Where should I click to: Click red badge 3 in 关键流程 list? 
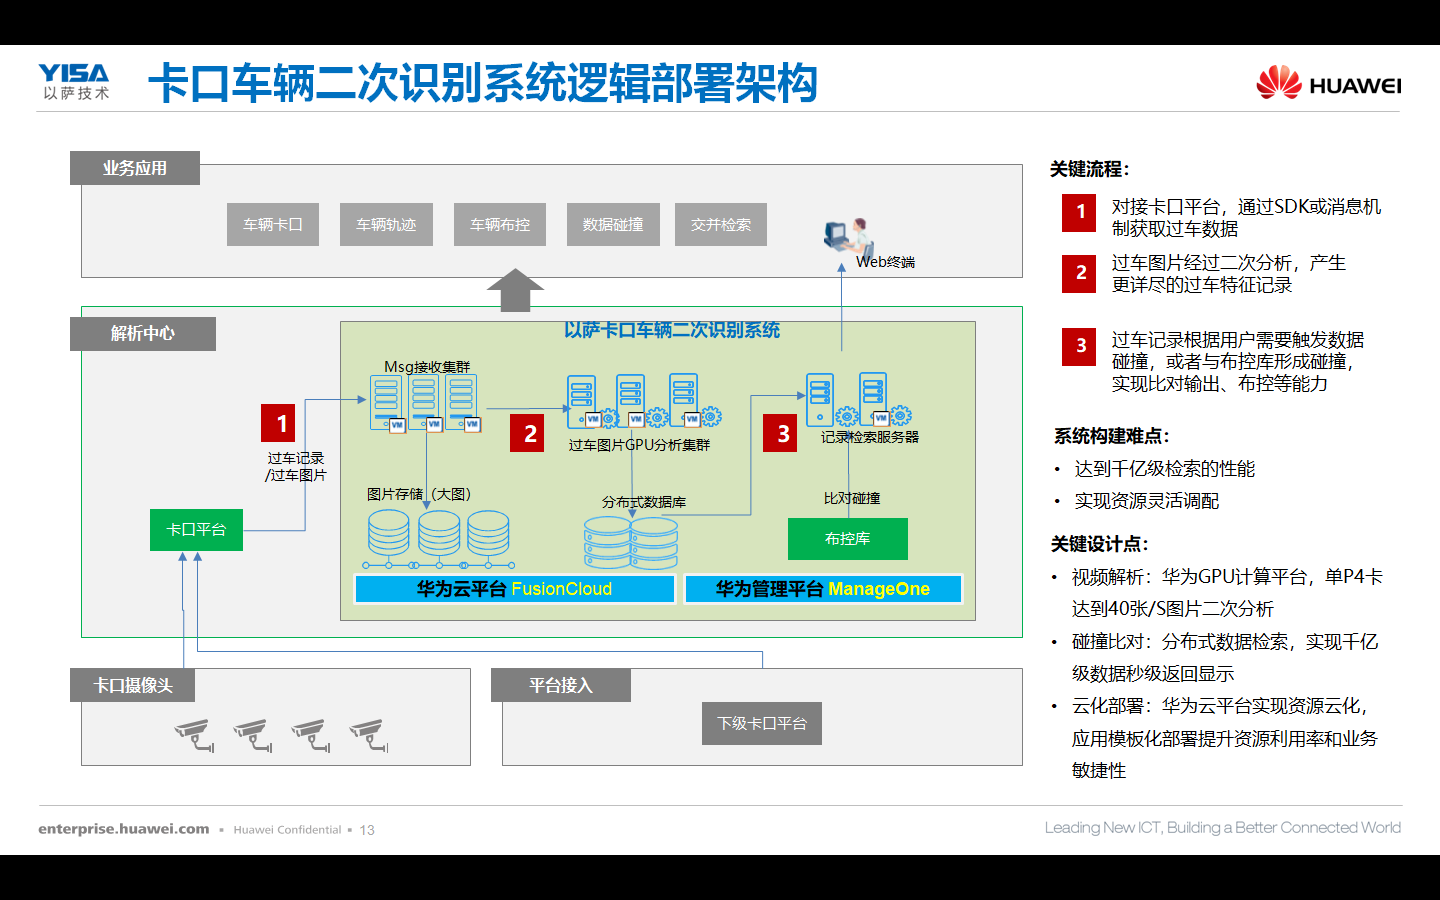pos(1079,346)
